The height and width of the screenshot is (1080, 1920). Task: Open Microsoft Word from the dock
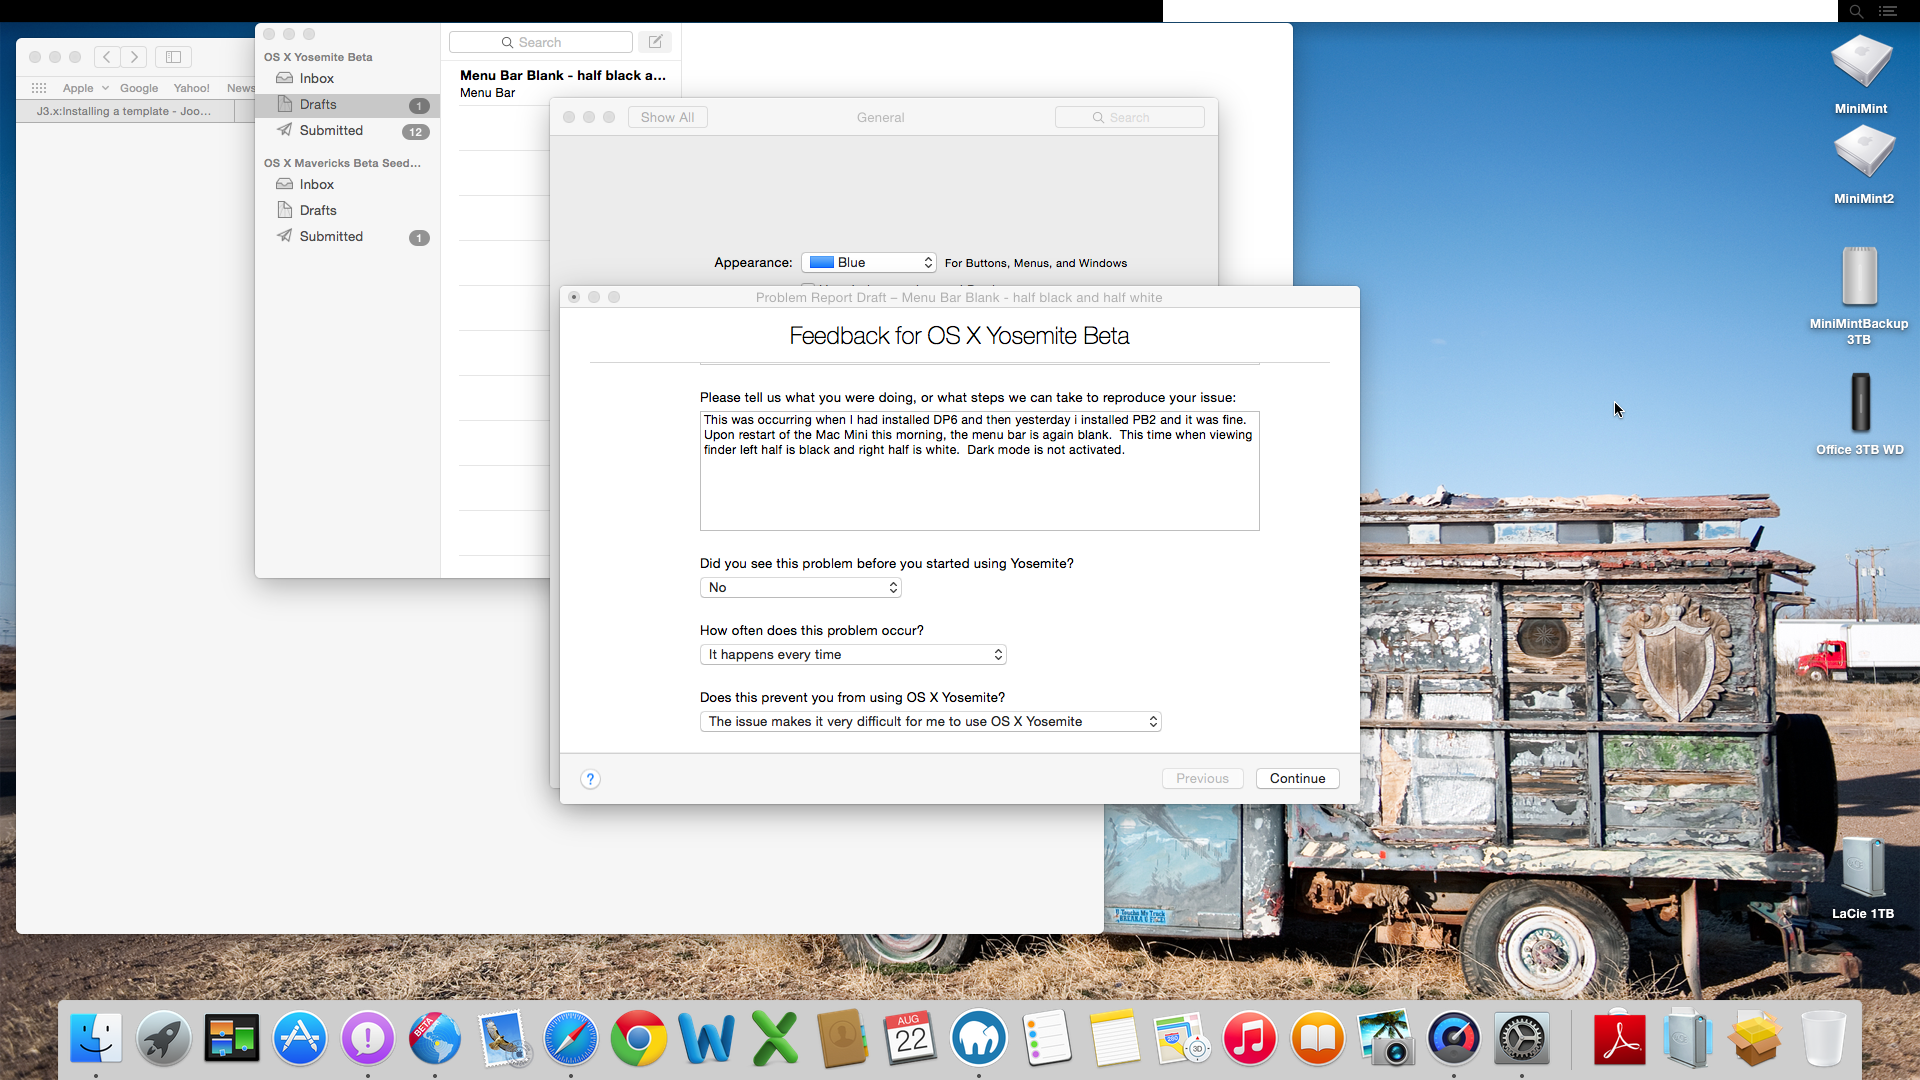pyautogui.click(x=707, y=1038)
